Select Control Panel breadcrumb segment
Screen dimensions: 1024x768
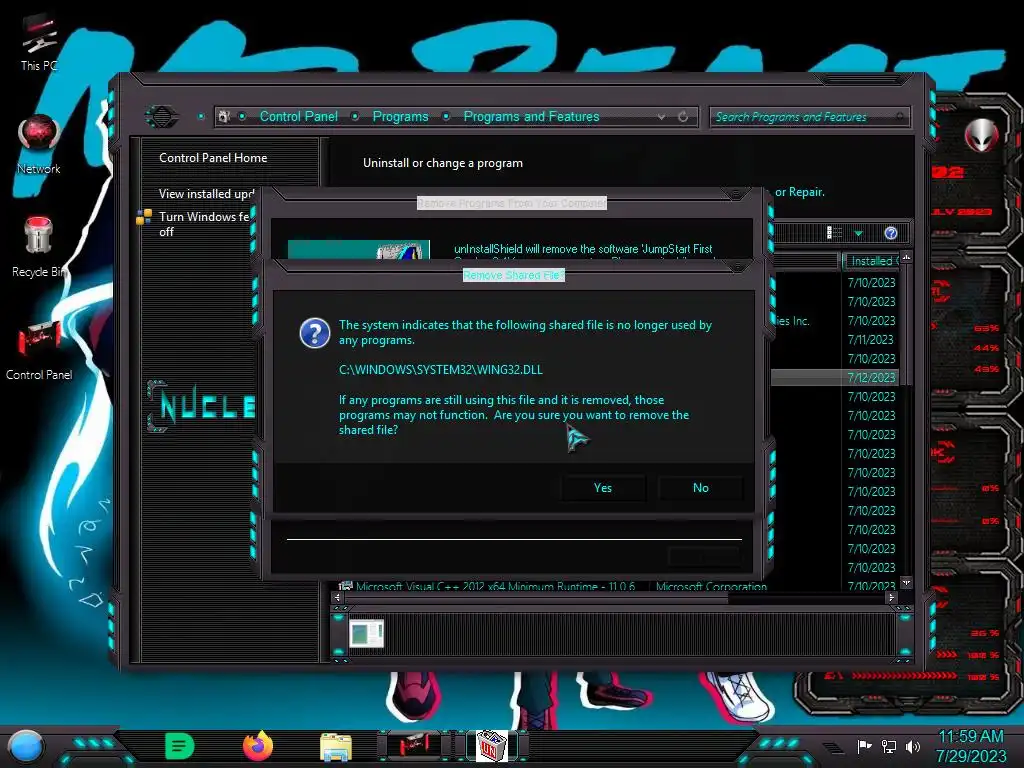pos(298,116)
